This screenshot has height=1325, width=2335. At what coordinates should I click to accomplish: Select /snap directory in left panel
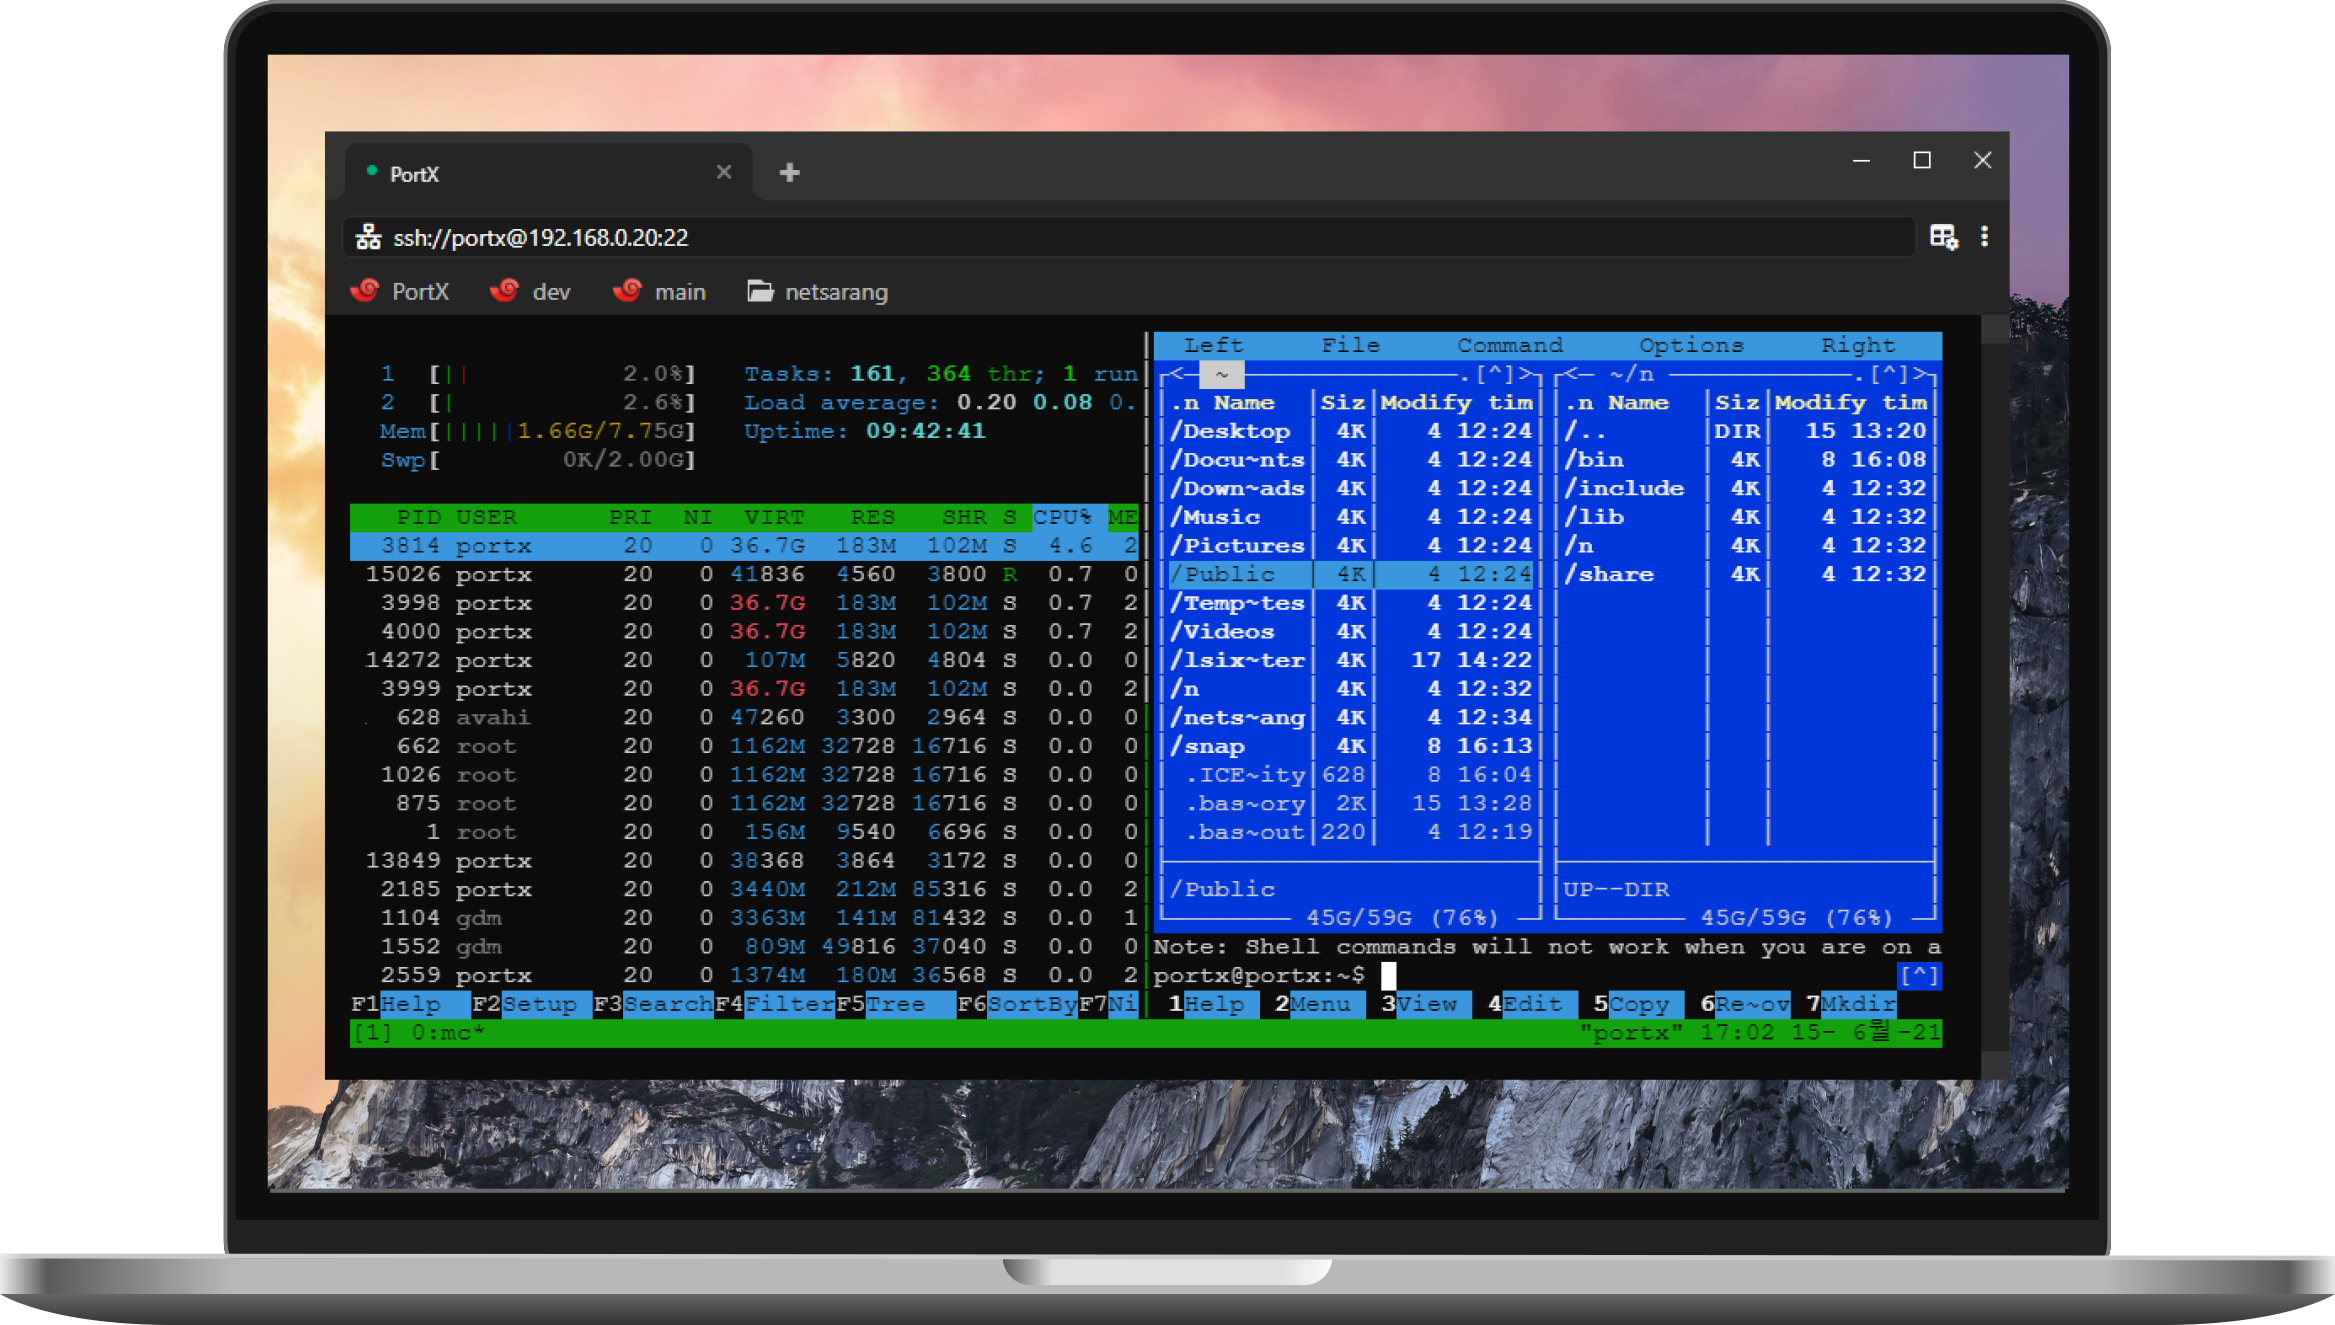click(x=1350, y=746)
